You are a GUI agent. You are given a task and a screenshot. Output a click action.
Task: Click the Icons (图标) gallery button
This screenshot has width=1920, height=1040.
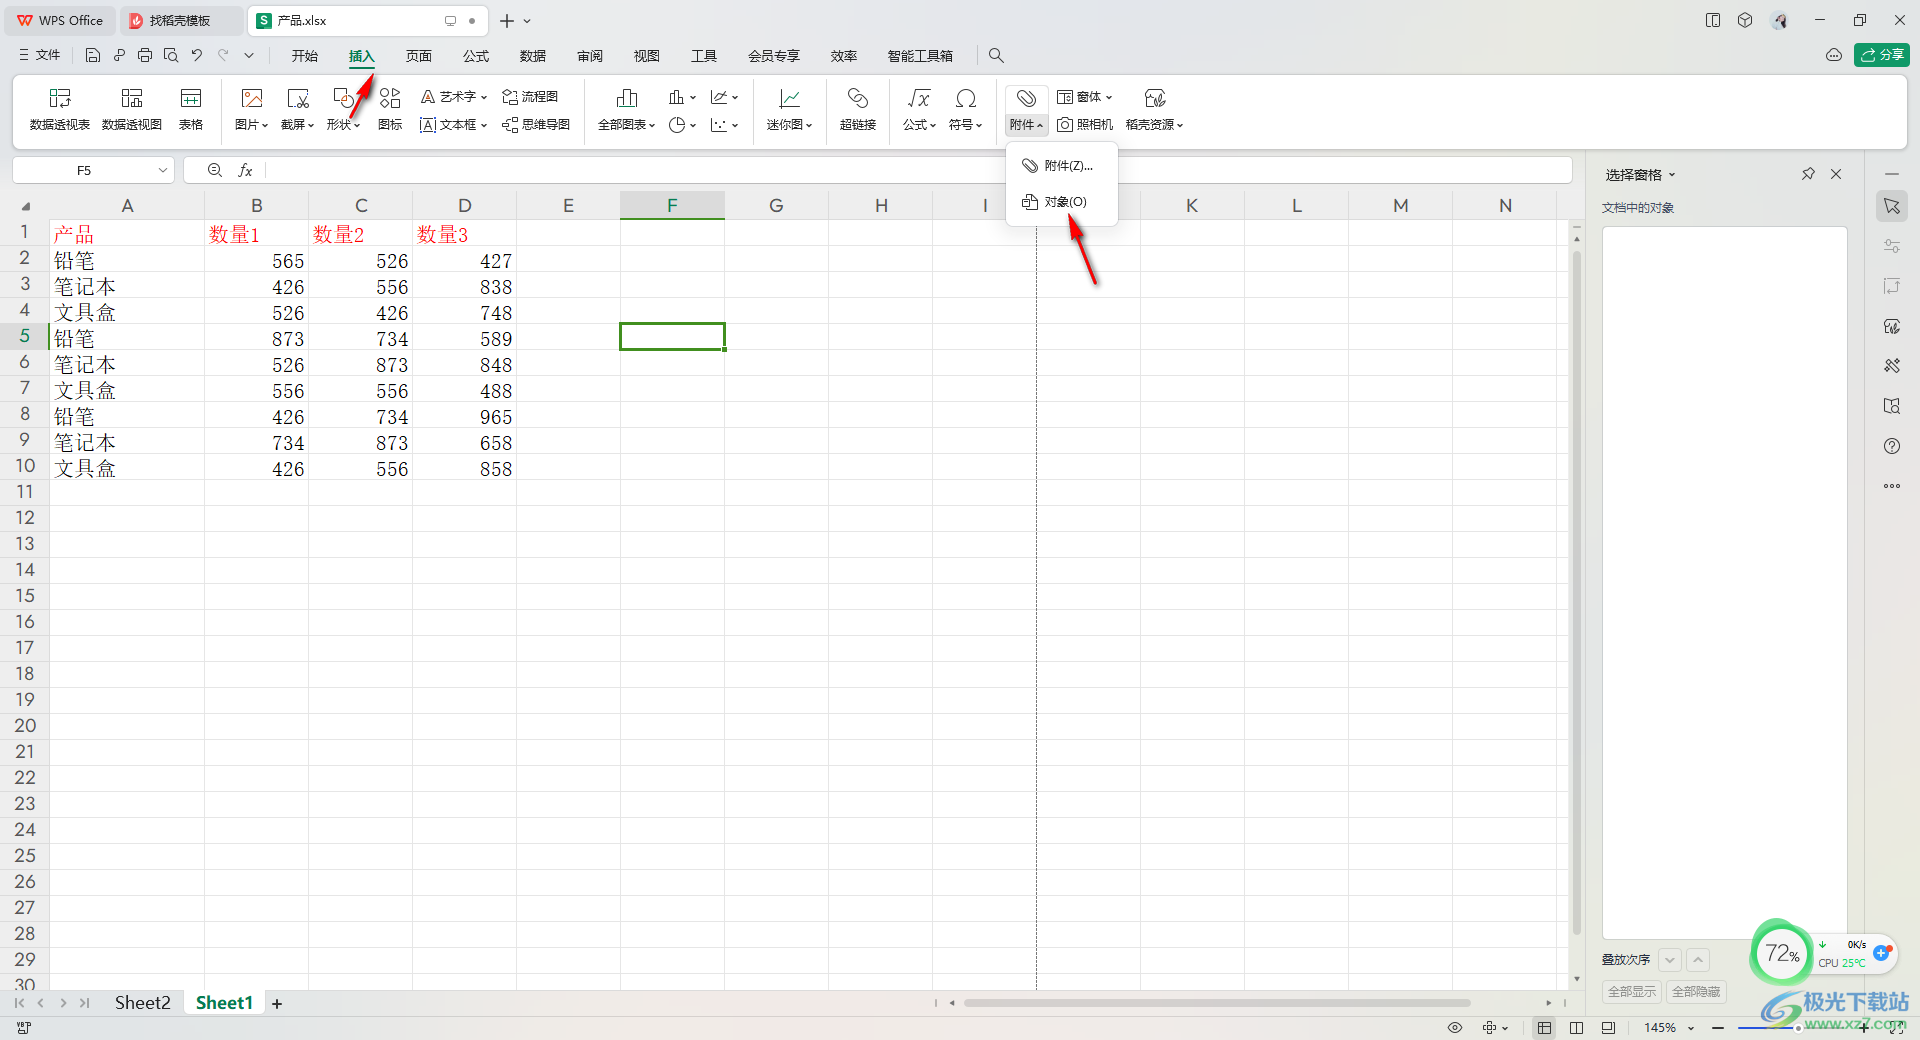(390, 109)
